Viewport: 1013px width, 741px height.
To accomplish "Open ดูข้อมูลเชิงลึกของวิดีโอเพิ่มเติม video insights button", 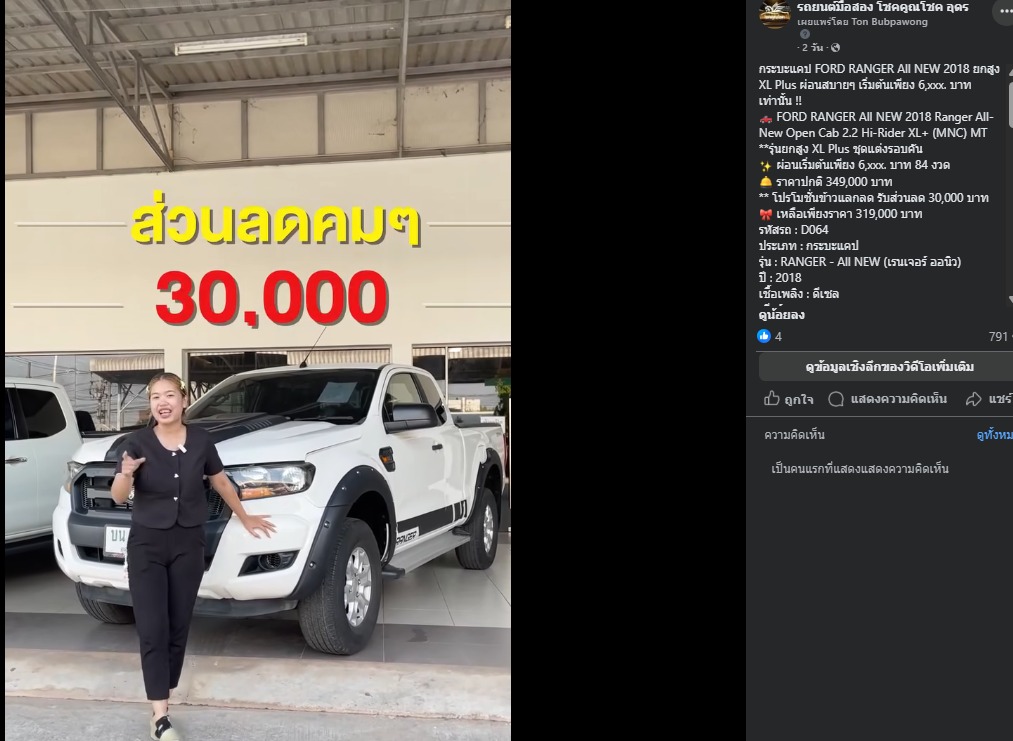I will pos(886,367).
